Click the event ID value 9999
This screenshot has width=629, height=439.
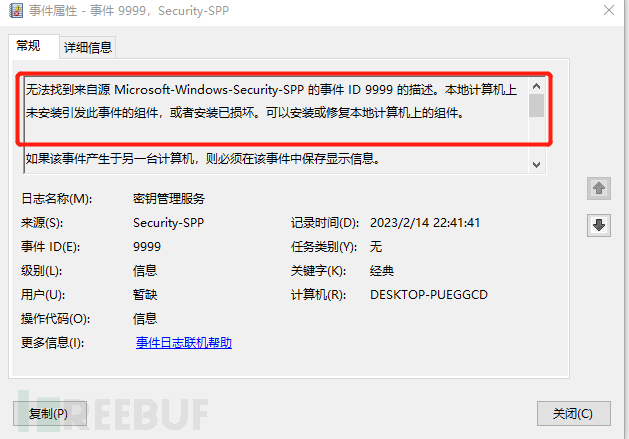point(147,247)
